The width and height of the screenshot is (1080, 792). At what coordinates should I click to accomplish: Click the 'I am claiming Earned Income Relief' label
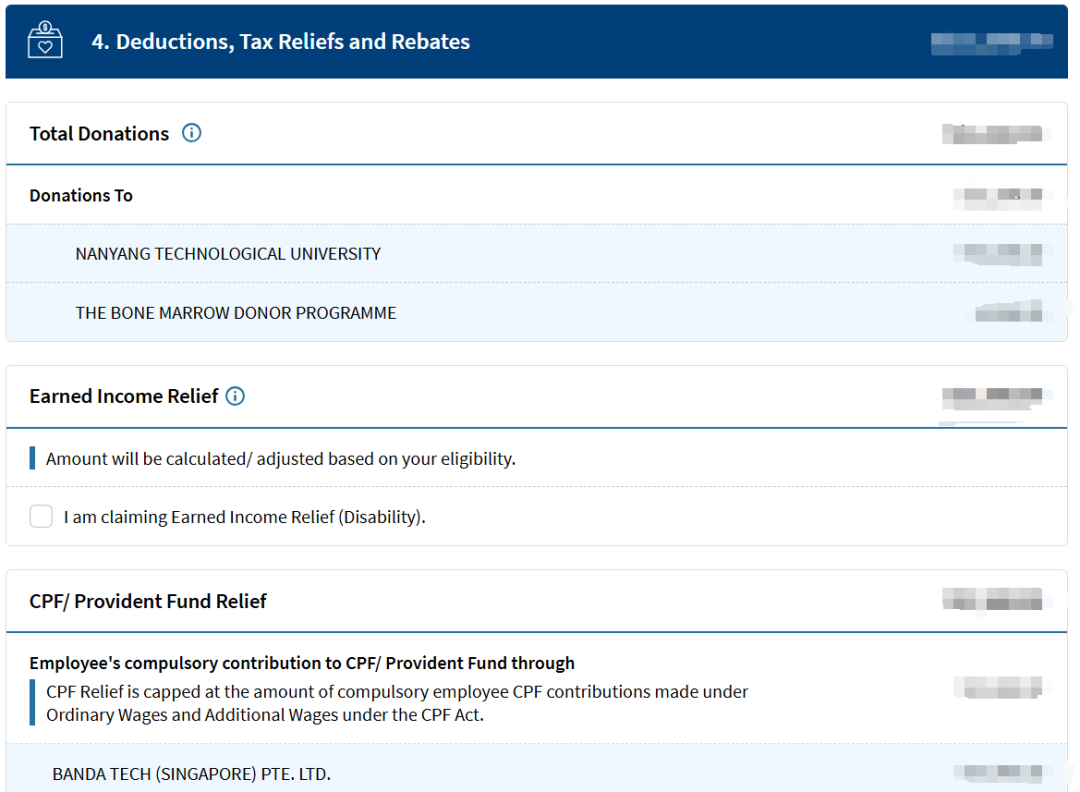point(244,517)
